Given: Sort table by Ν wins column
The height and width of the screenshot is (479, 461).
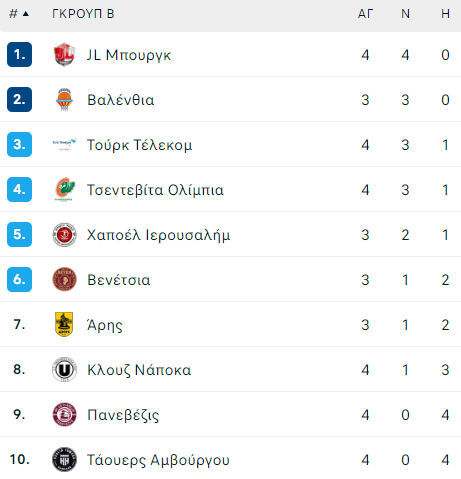Looking at the screenshot, I should pos(405,14).
